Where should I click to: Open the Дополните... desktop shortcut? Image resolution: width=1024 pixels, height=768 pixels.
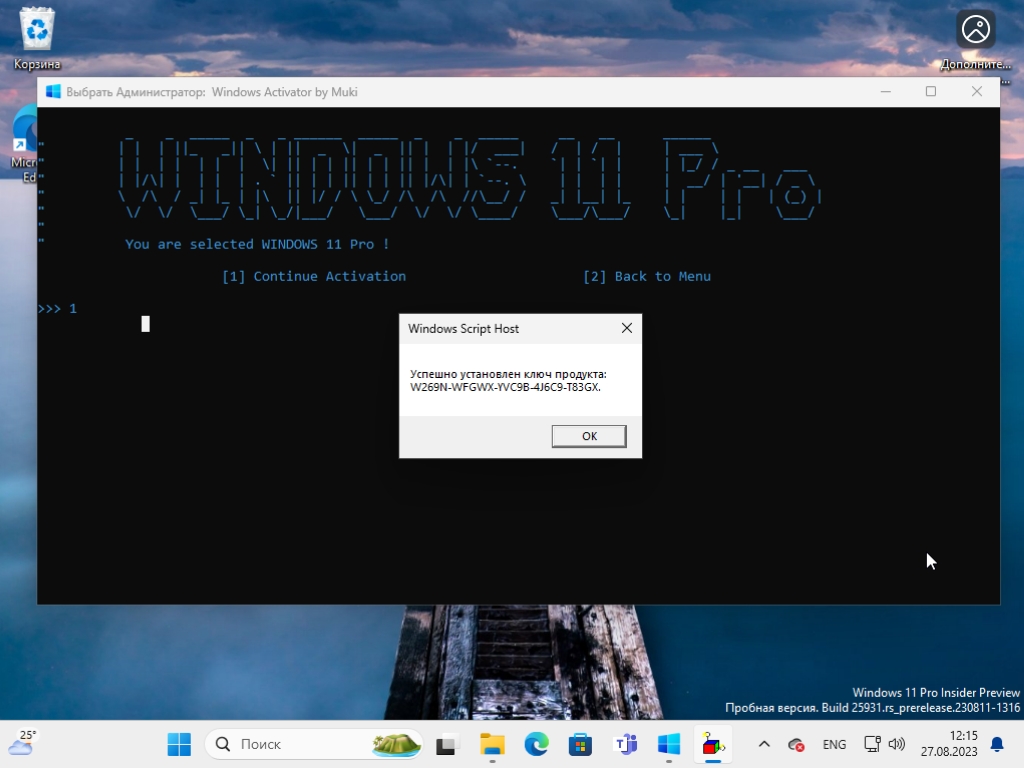(x=976, y=39)
